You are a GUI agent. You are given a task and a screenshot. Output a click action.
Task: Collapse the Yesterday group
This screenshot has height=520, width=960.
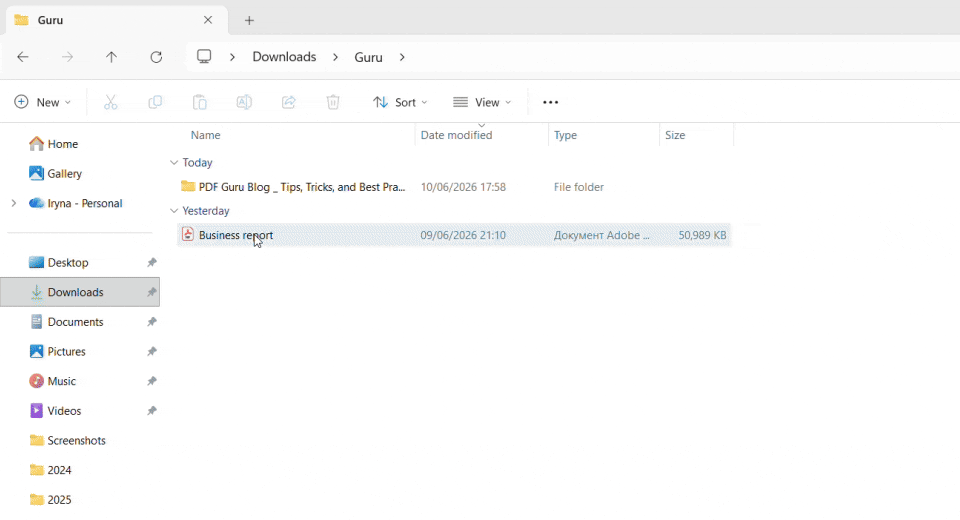click(x=174, y=211)
